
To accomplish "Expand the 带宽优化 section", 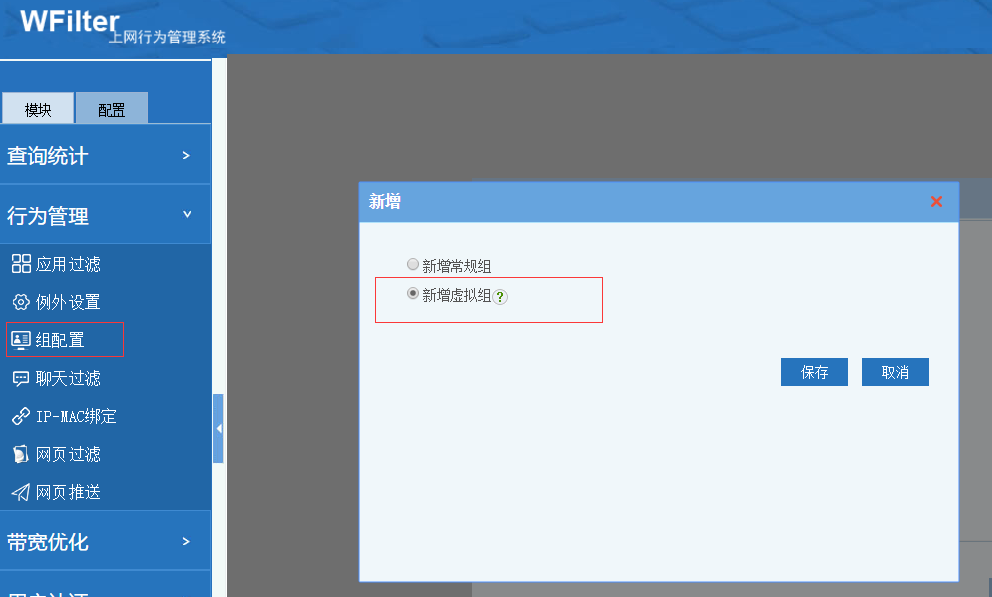I will [x=186, y=541].
